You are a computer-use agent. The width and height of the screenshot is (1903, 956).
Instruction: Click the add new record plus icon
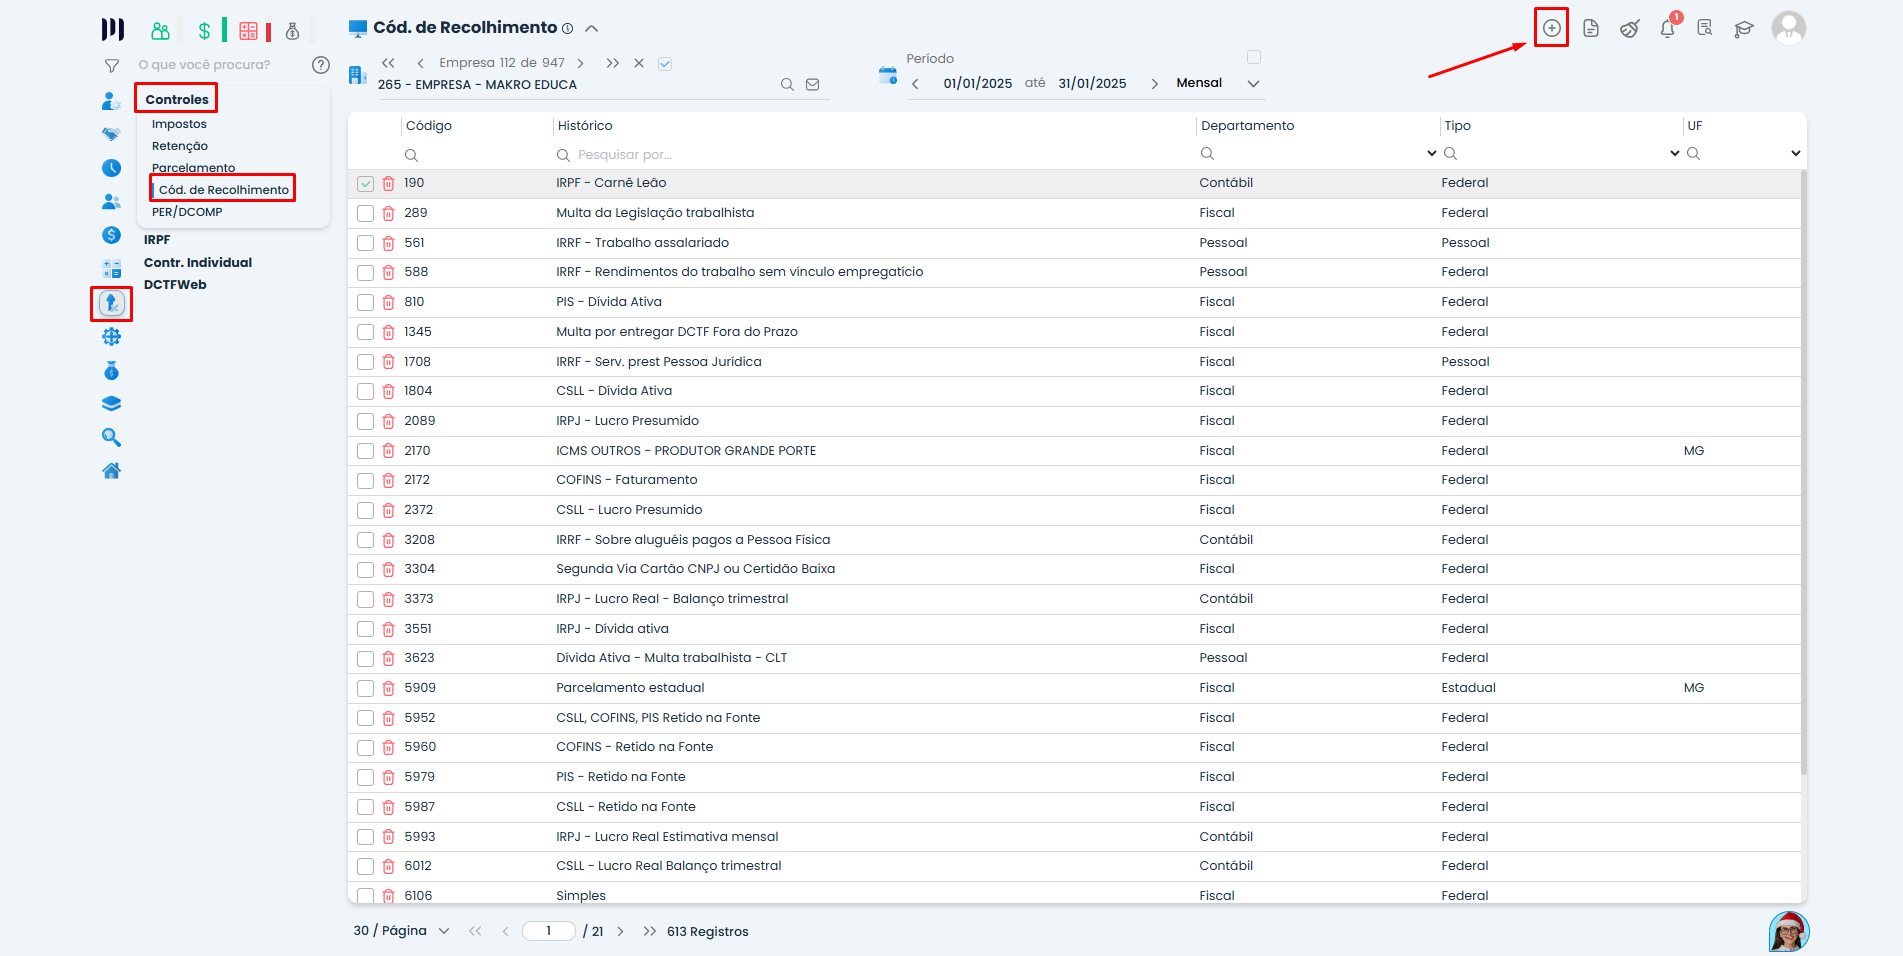tap(1551, 28)
